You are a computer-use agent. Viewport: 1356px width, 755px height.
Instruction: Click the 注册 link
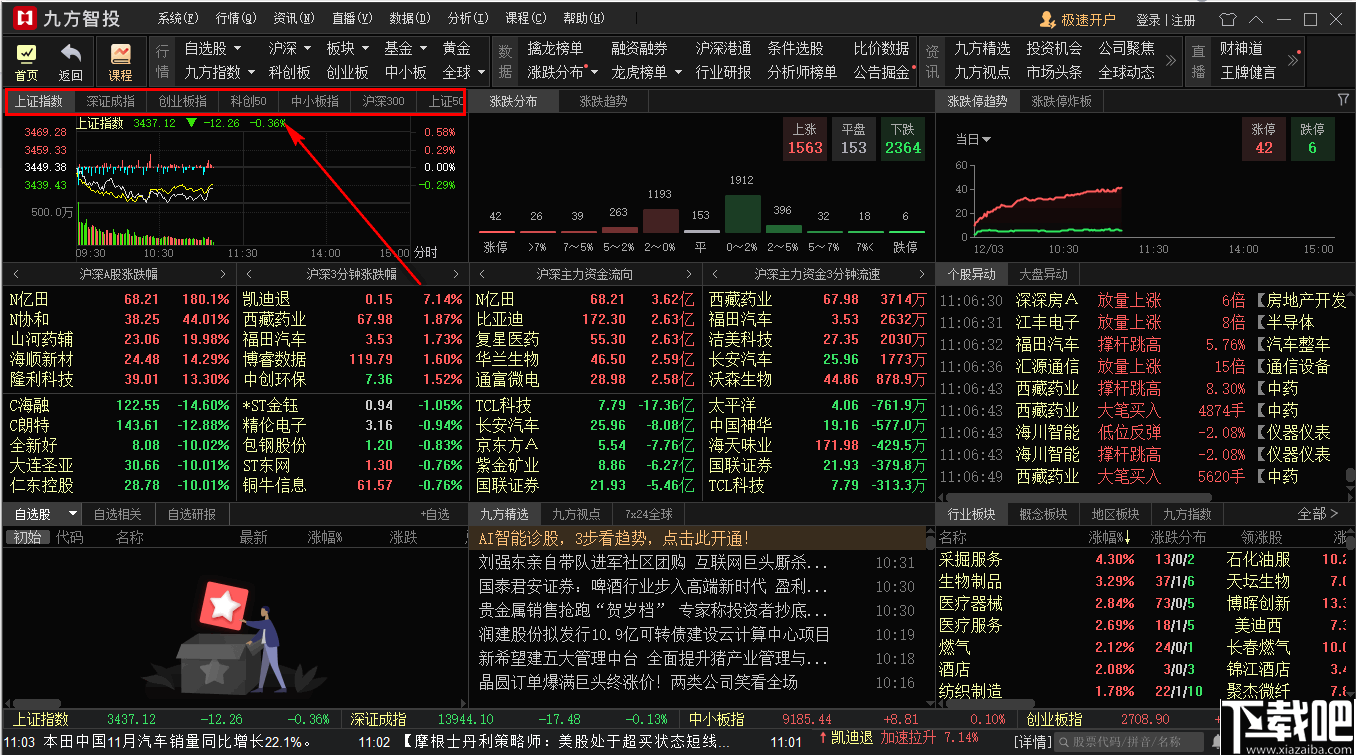click(1183, 20)
